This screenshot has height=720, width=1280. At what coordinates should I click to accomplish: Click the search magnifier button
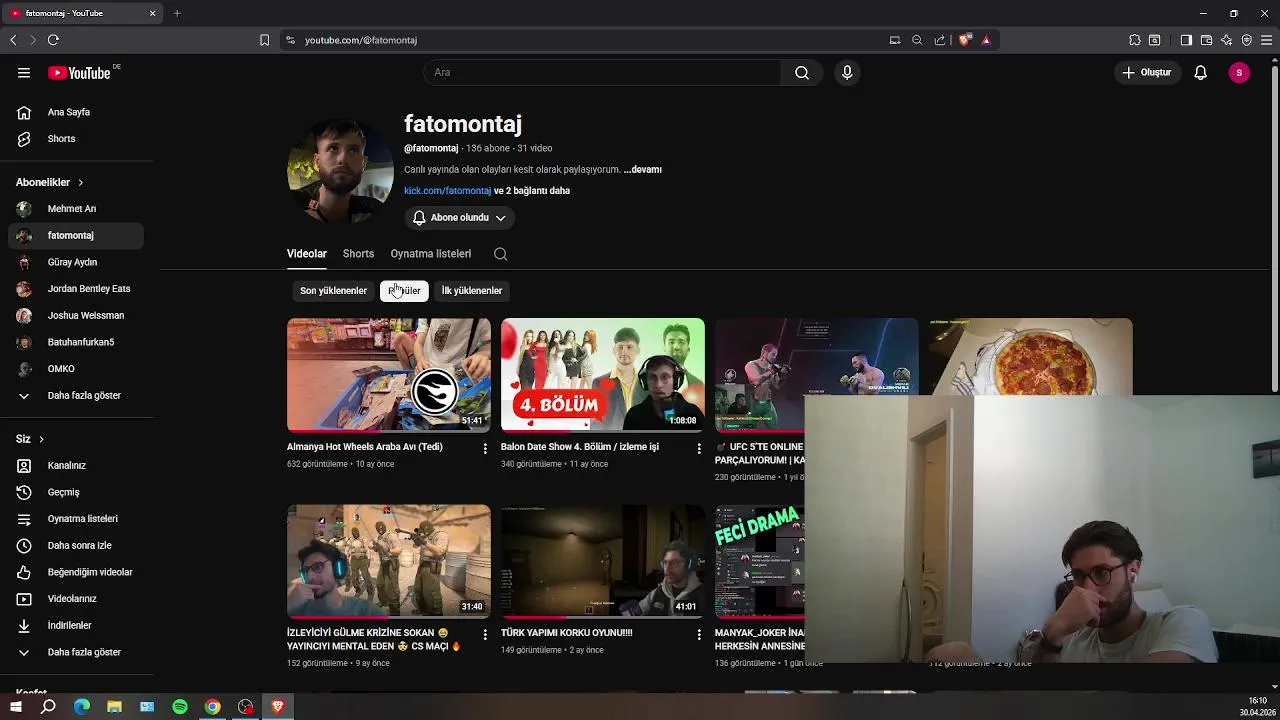802,72
